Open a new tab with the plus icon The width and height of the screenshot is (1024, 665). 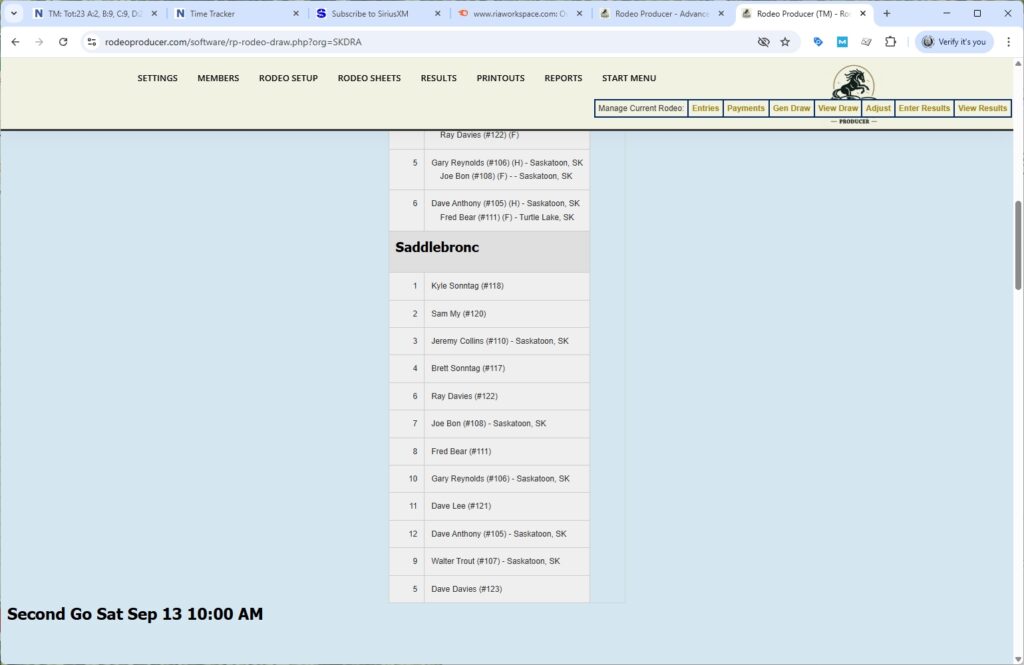(x=886, y=14)
